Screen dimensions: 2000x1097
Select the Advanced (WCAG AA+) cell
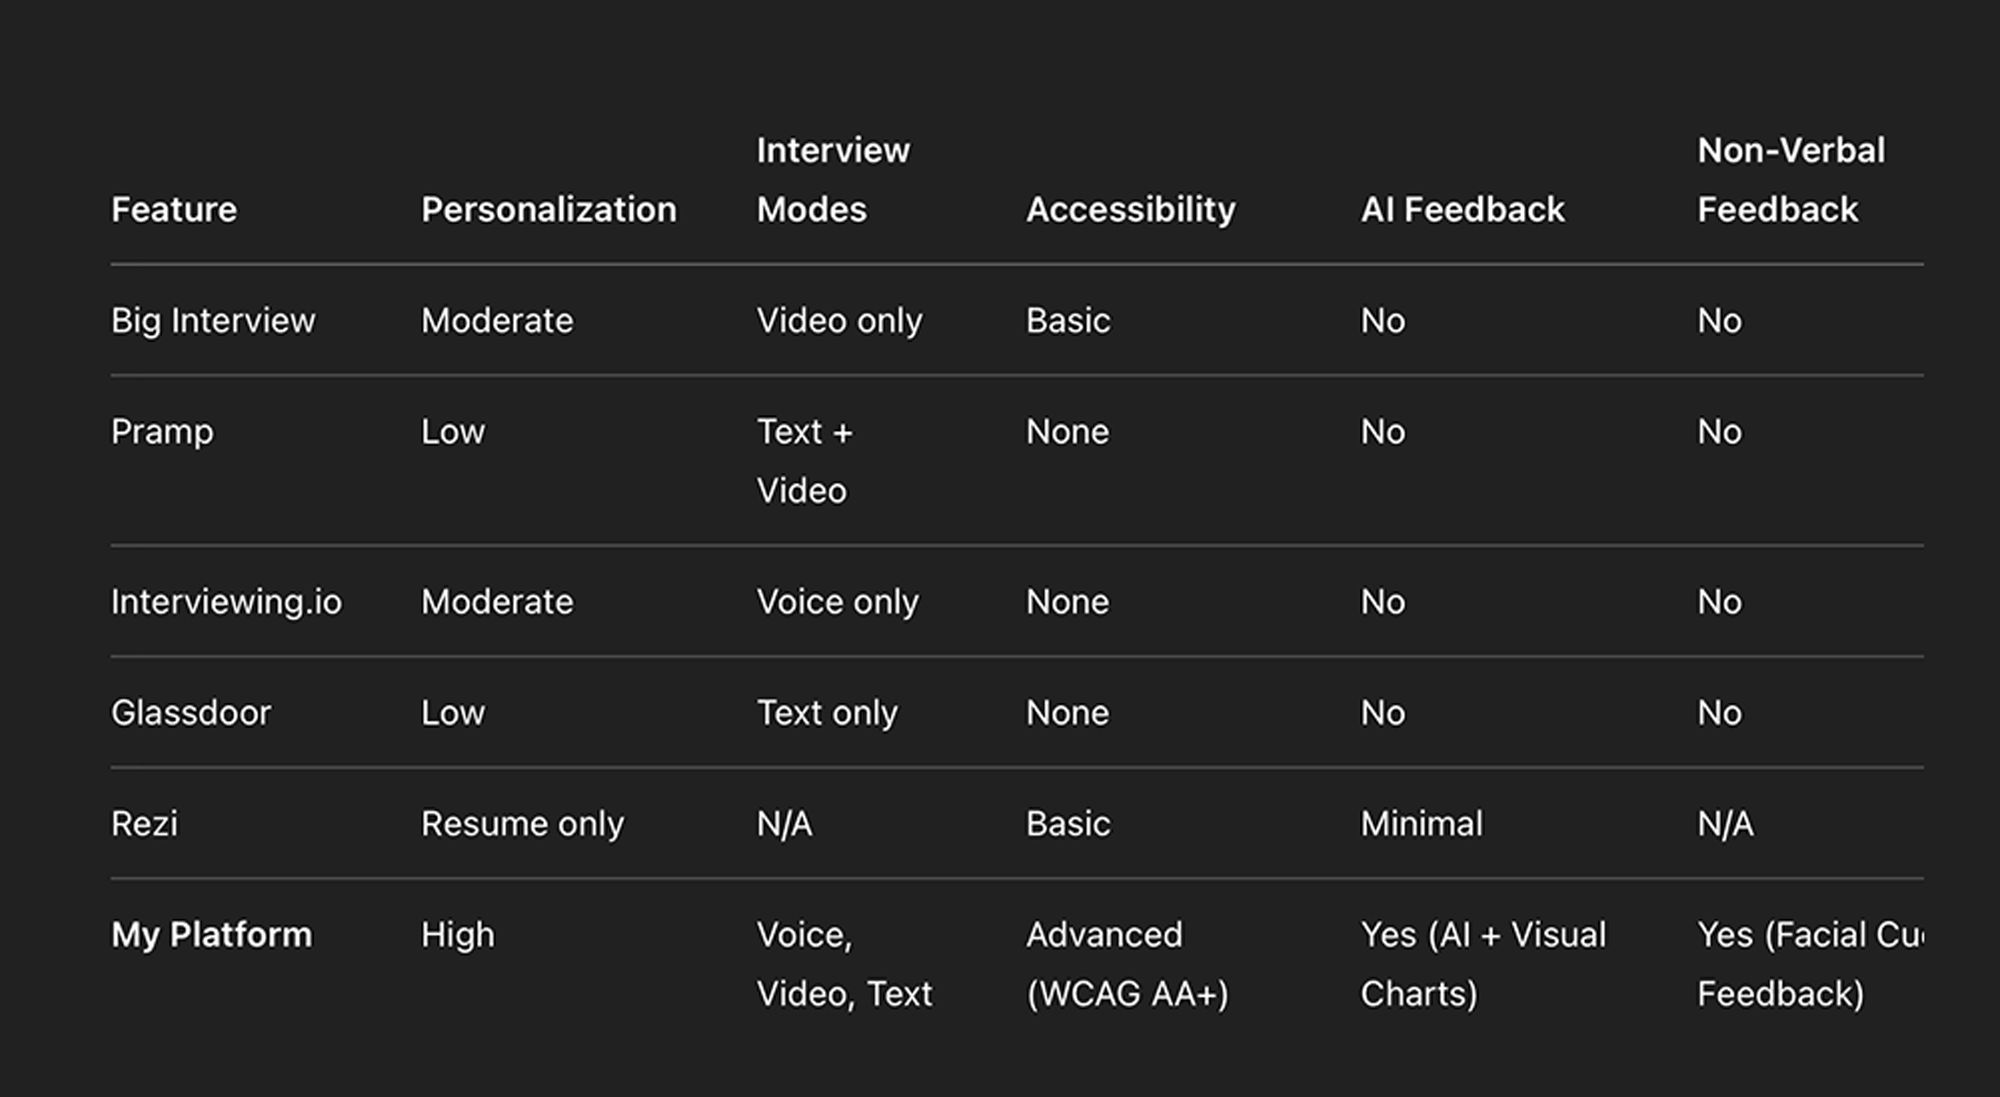click(x=1127, y=964)
